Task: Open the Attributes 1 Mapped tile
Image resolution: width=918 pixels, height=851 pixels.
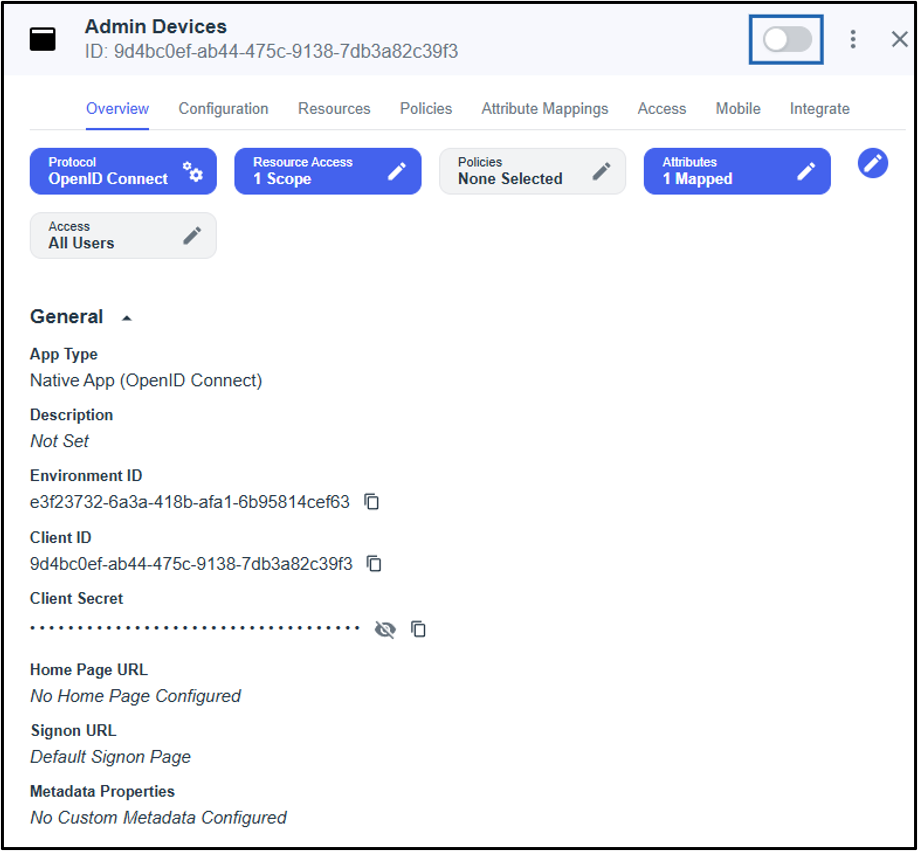Action: coord(737,171)
